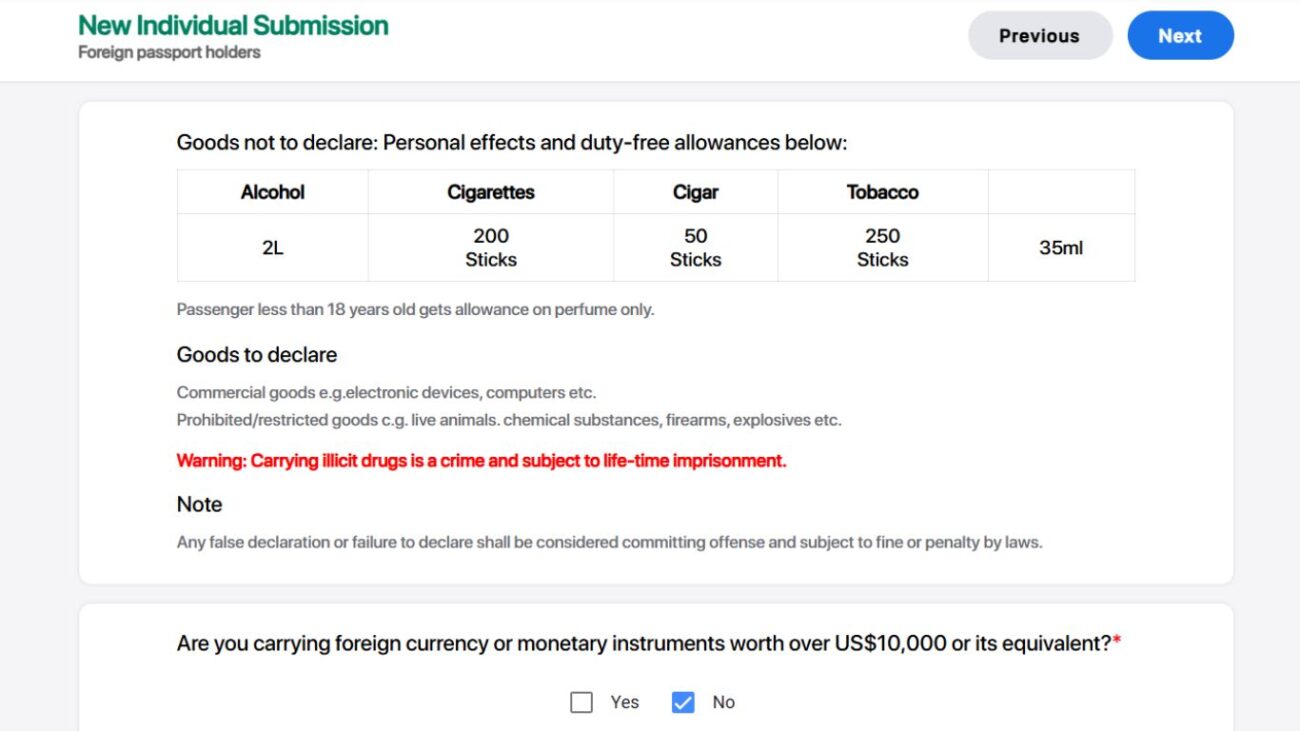Screen dimensions: 1300x731
Task: Click the Foreign passport holders subtitle
Action: click(x=169, y=52)
